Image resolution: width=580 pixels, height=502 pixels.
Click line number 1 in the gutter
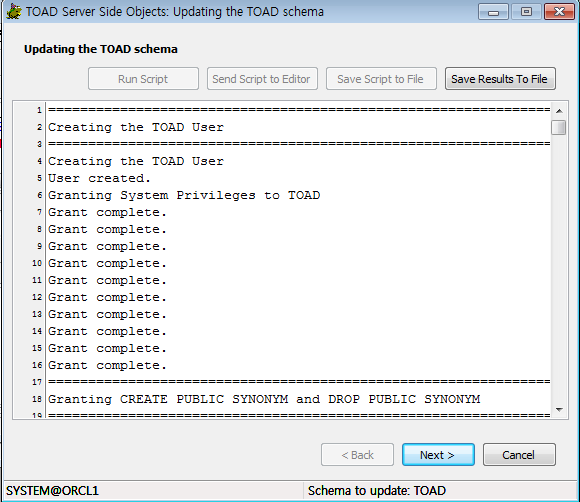(39, 110)
